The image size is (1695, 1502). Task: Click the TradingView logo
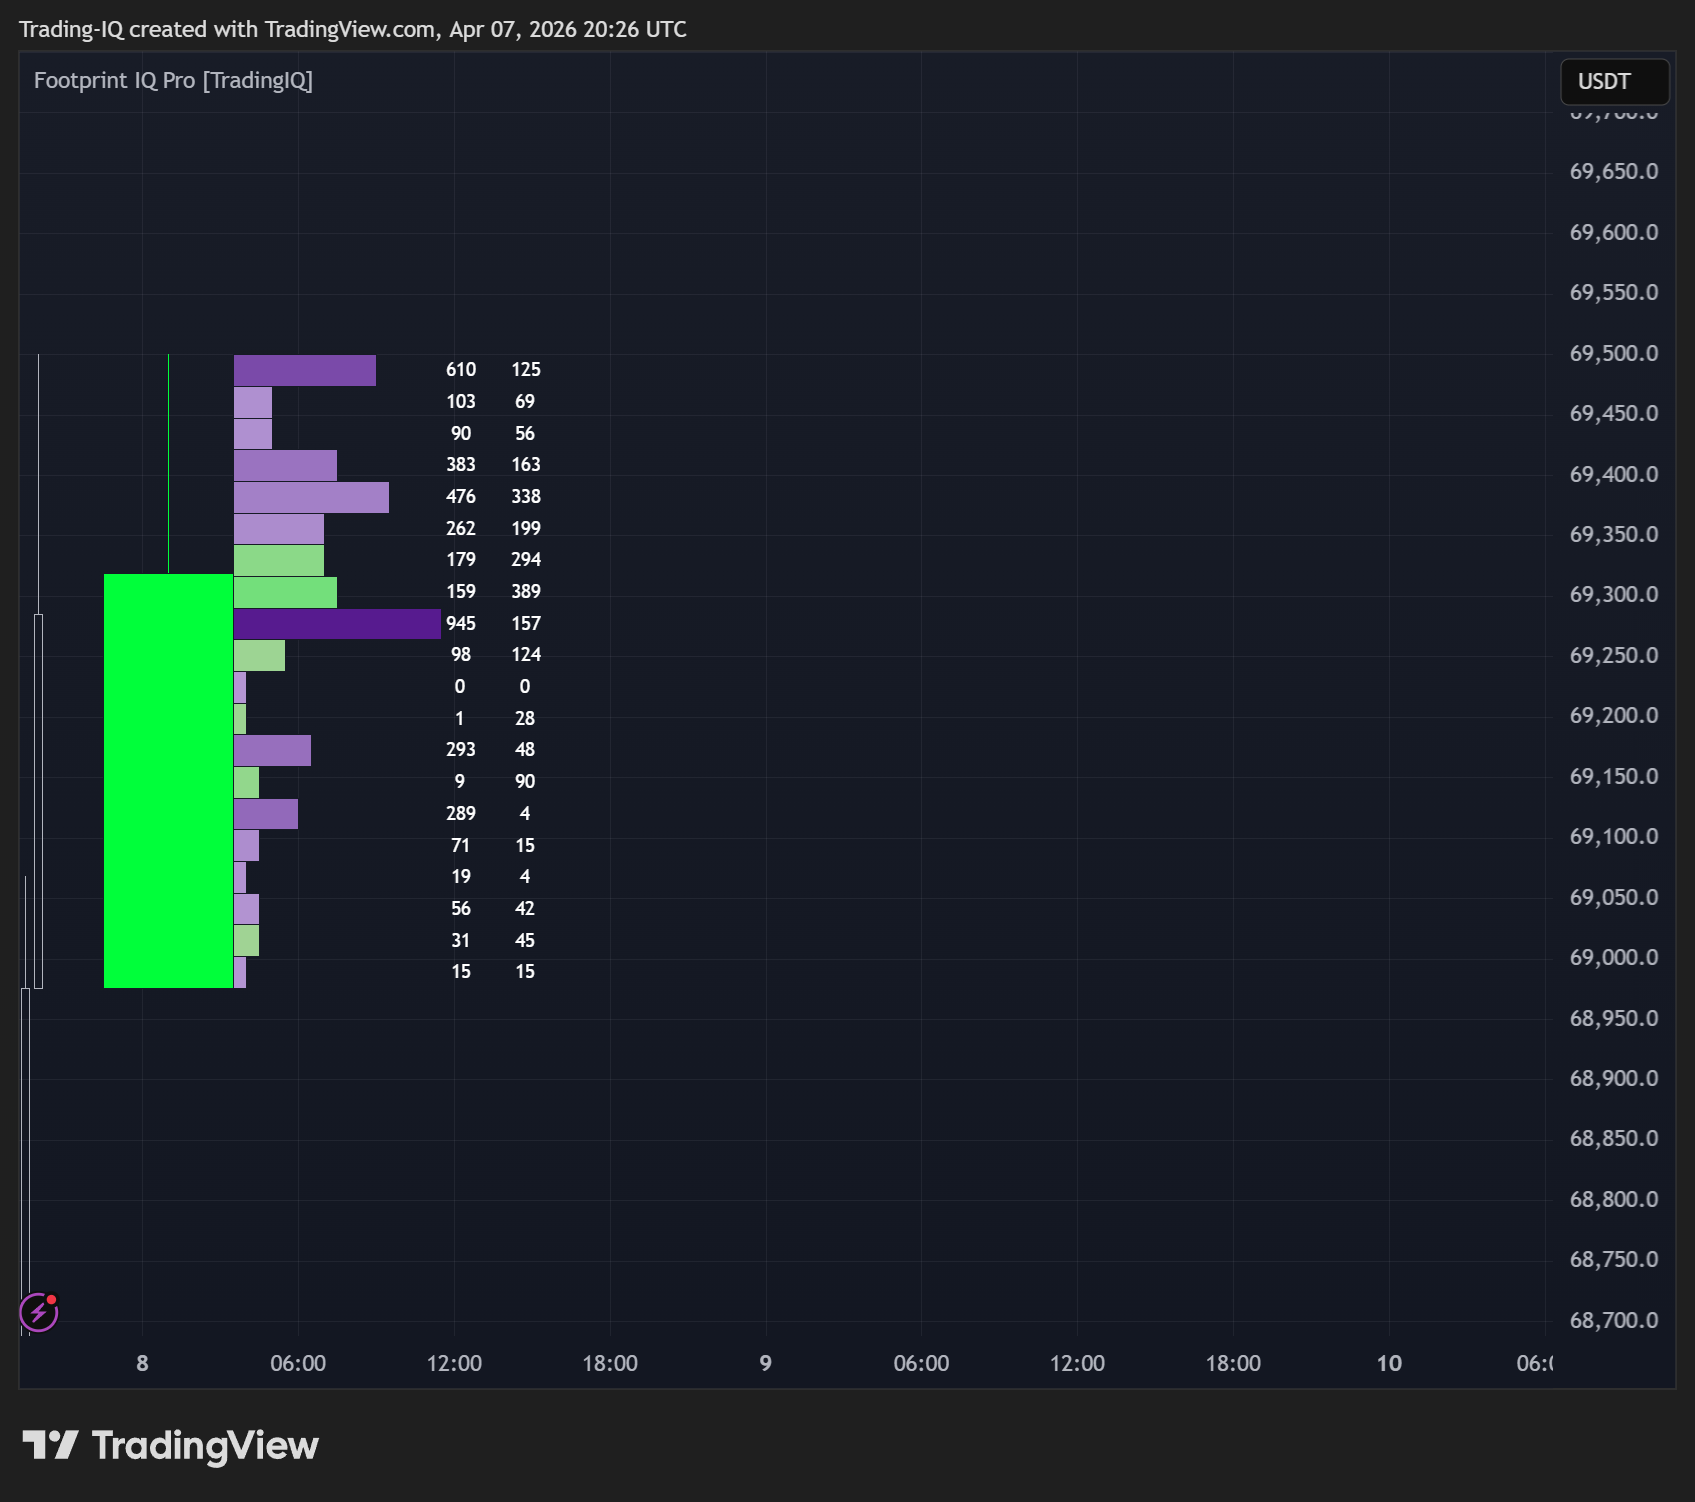[x=170, y=1446]
